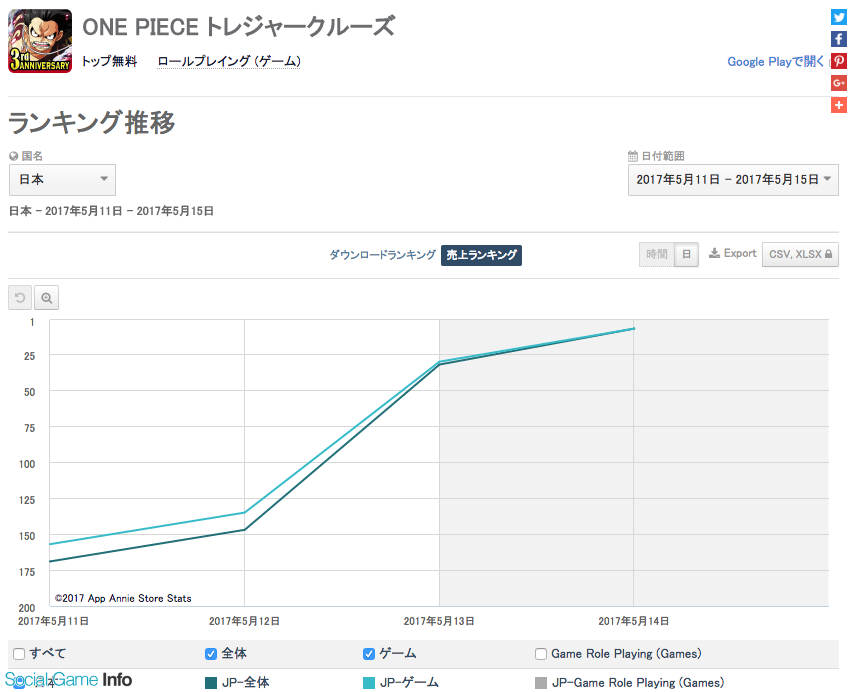Image resolution: width=855 pixels, height=692 pixels.
Task: Click the 2017年5月13日 axis label
Action: click(439, 621)
